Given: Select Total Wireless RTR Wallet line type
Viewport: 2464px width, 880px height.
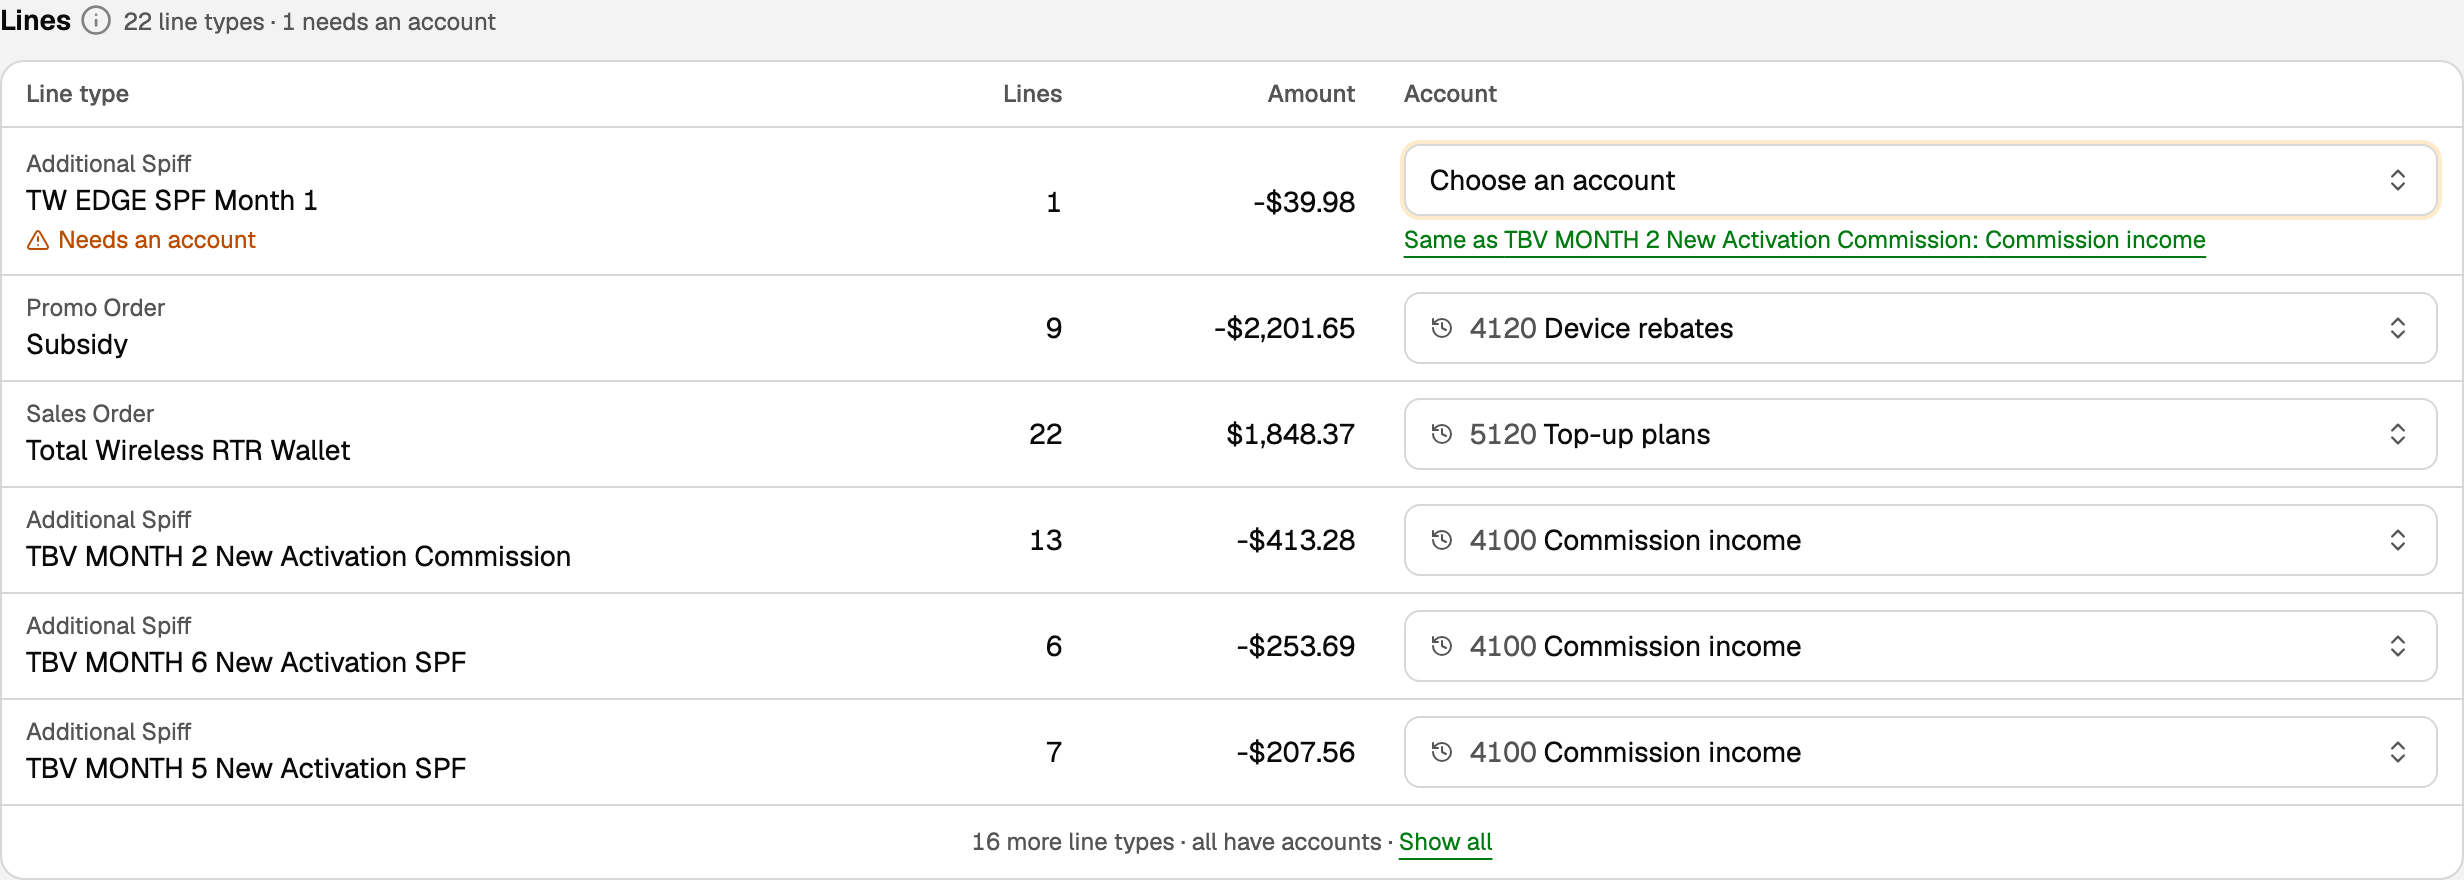Looking at the screenshot, I should tap(188, 450).
